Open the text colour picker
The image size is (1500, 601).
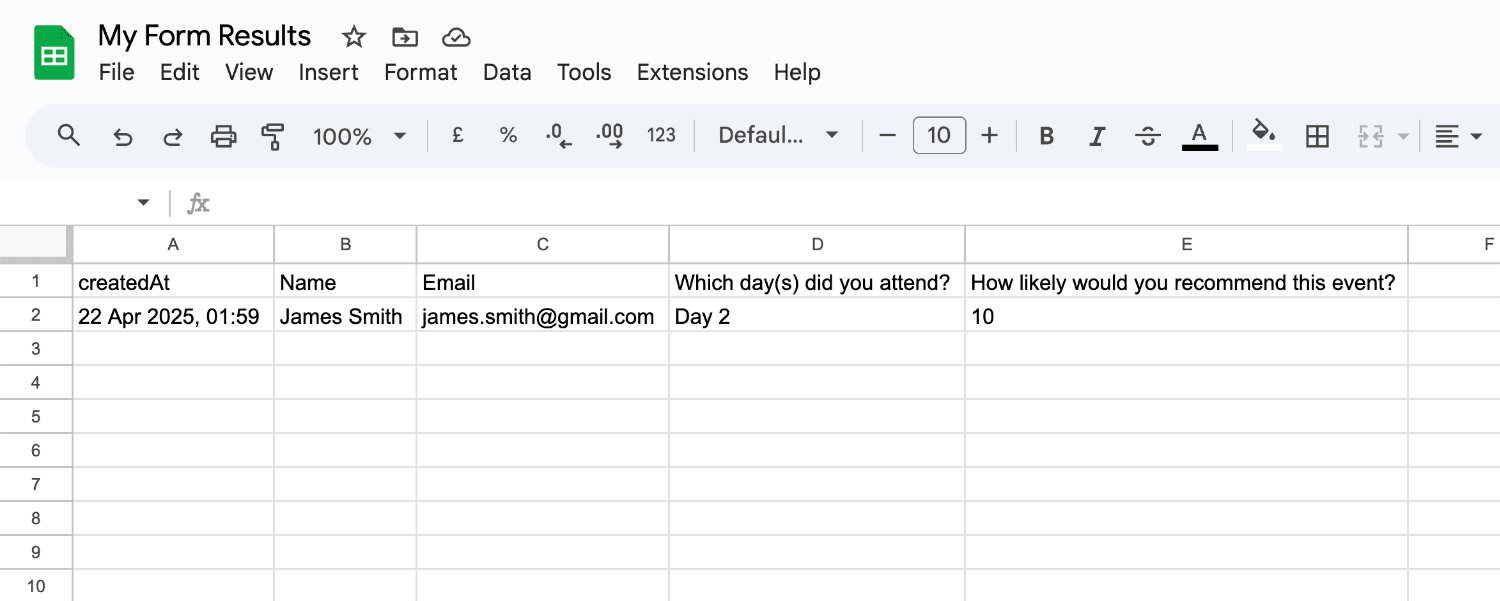(1200, 136)
